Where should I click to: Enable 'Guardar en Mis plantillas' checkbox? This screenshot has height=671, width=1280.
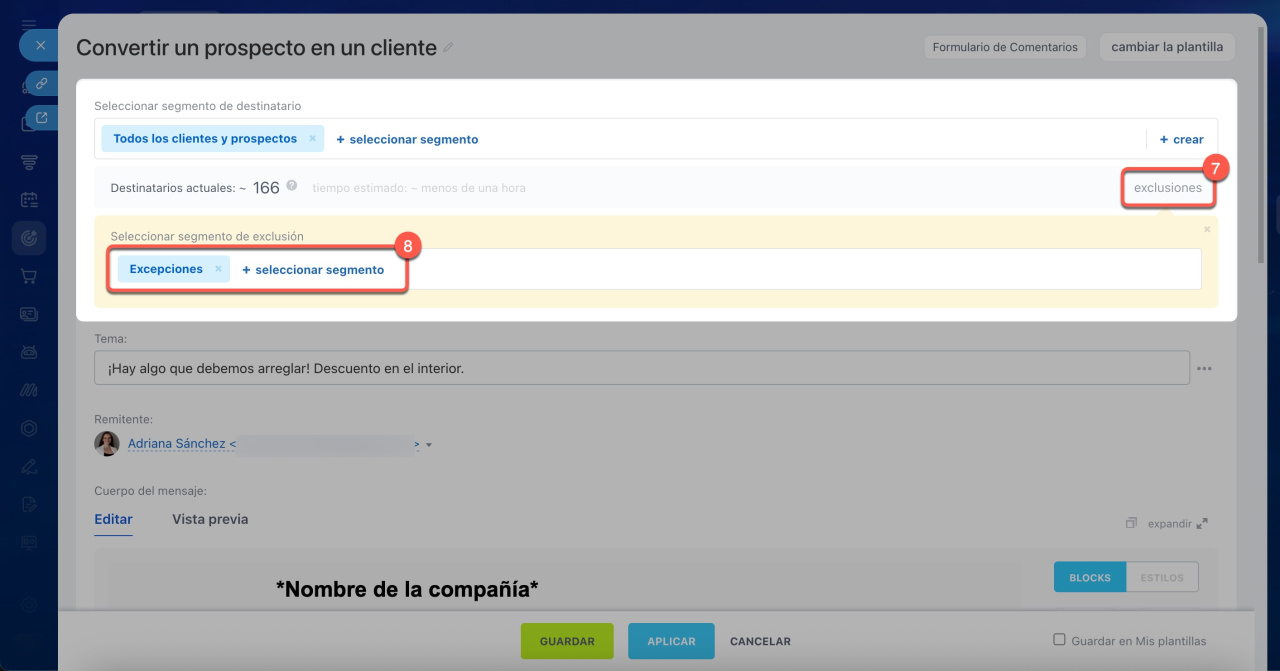[x=1059, y=640]
